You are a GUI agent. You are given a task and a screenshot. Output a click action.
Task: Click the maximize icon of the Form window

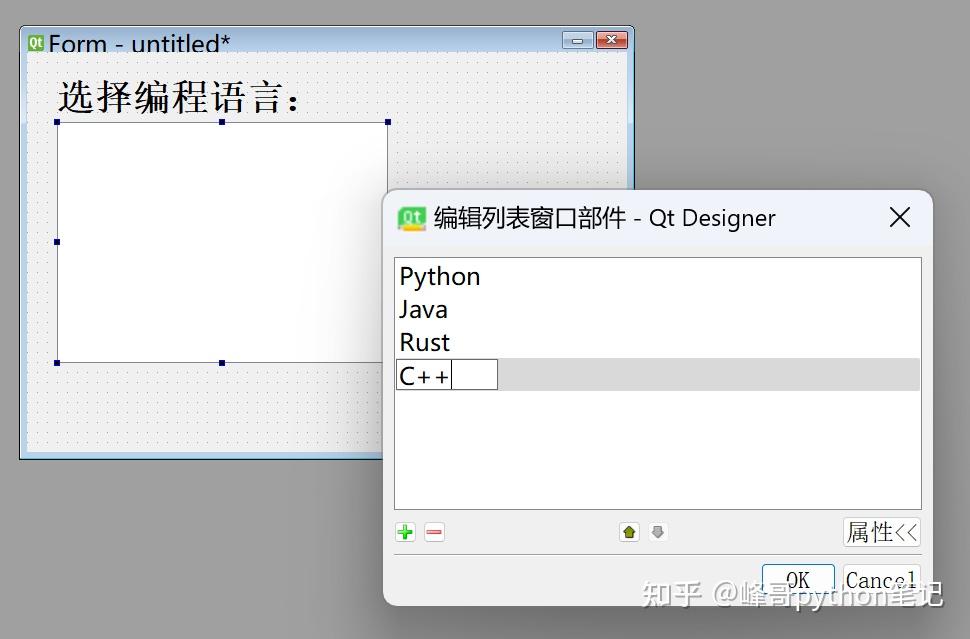pyautogui.click(x=610, y=40)
